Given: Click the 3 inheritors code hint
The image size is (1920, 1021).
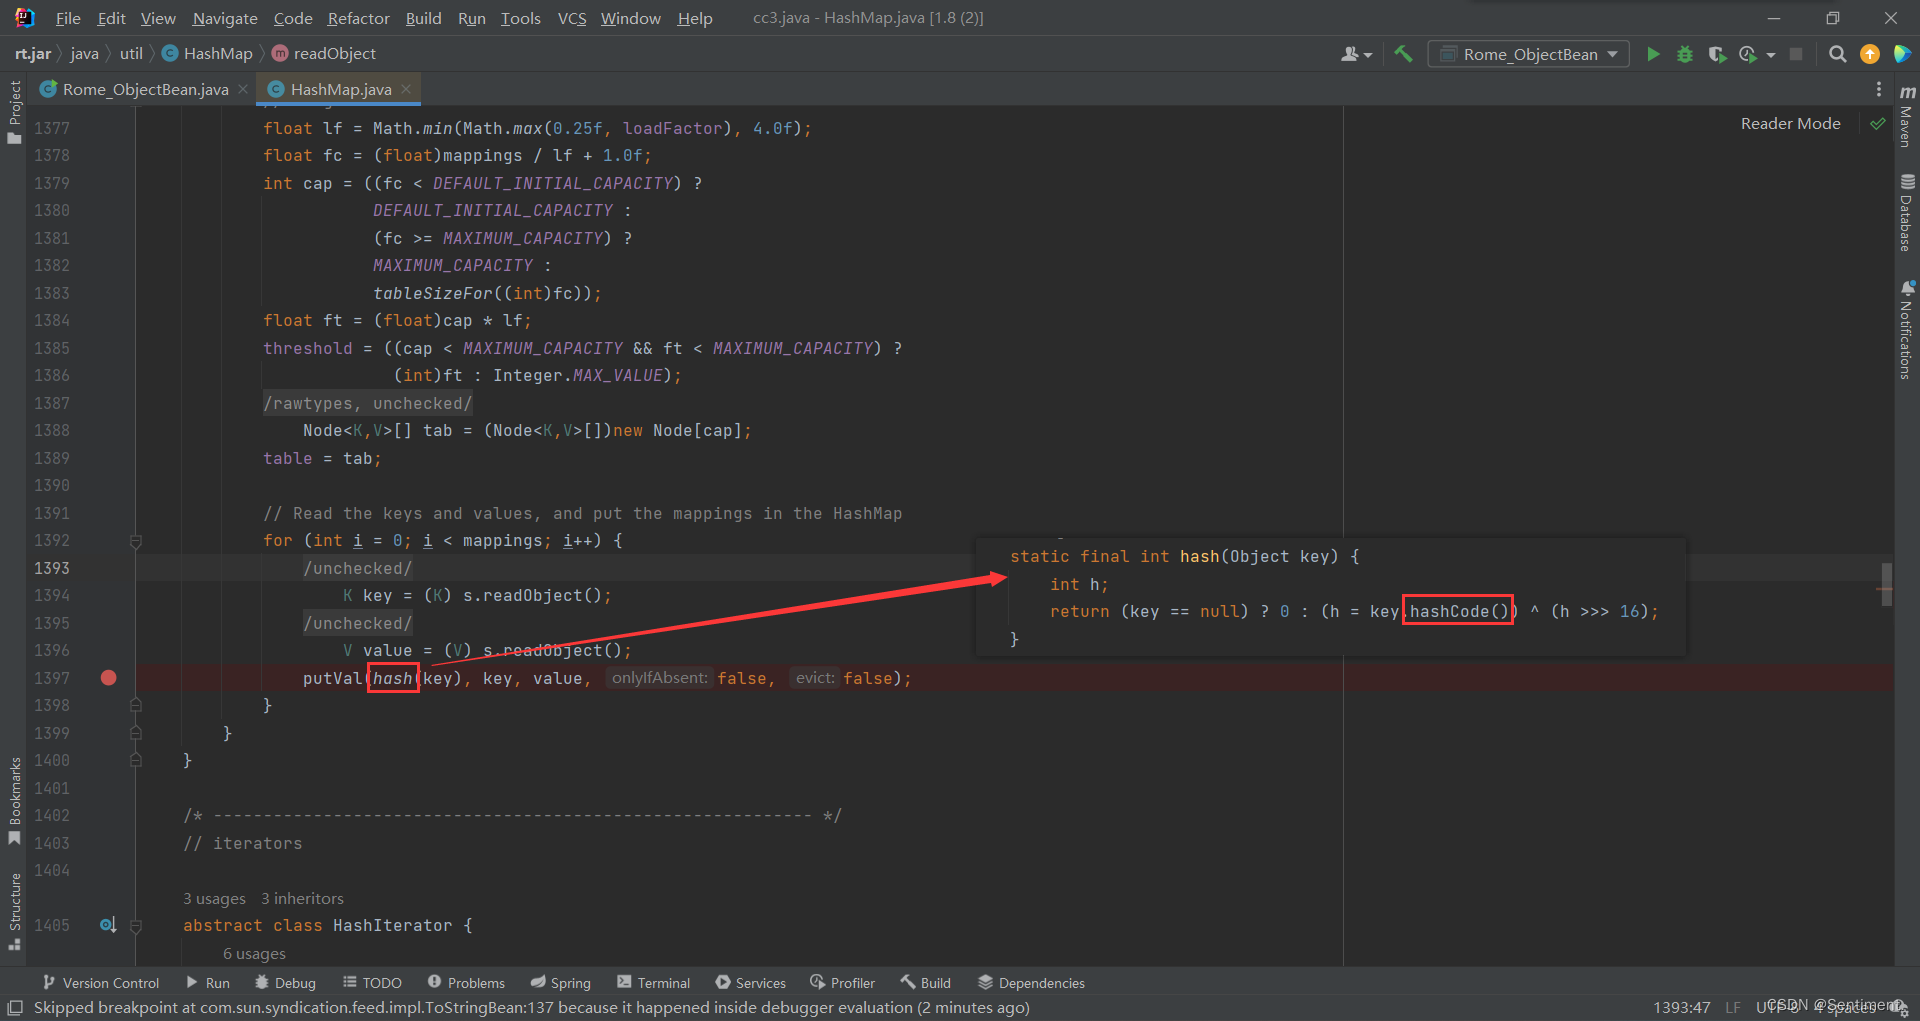Looking at the screenshot, I should [302, 899].
